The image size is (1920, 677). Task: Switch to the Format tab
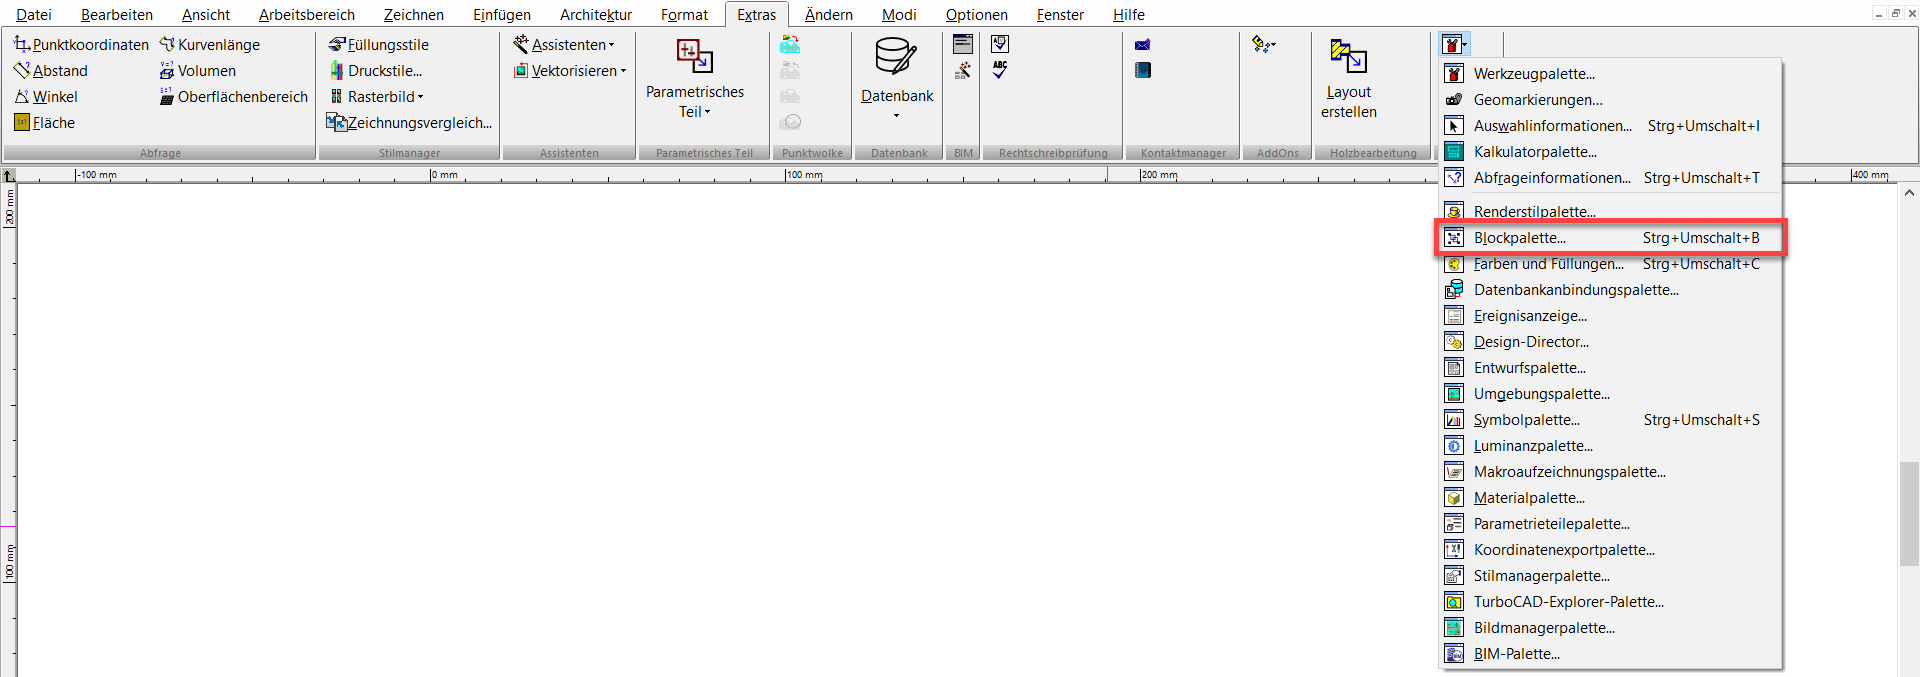coord(684,15)
